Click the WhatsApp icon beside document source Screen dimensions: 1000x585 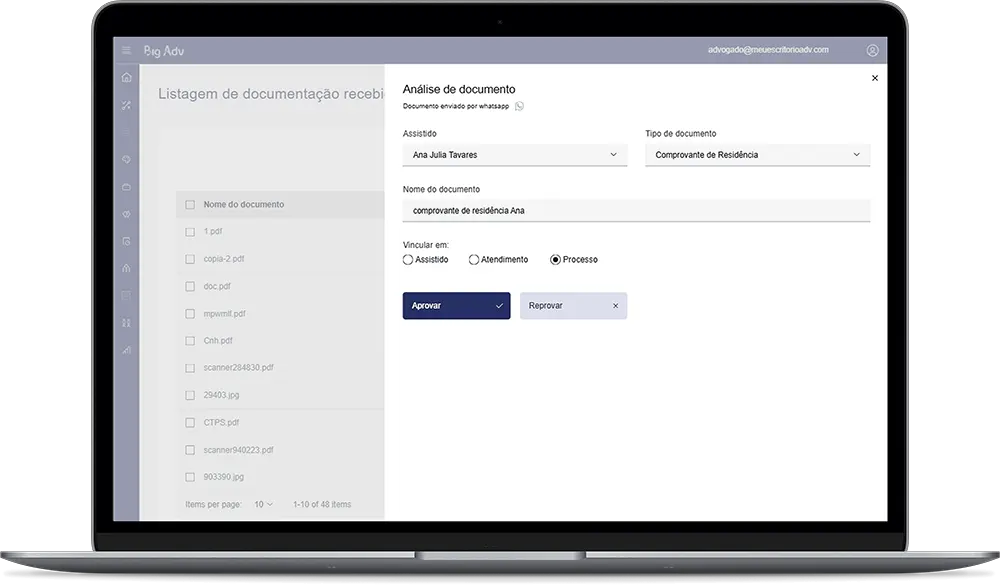tap(519, 106)
